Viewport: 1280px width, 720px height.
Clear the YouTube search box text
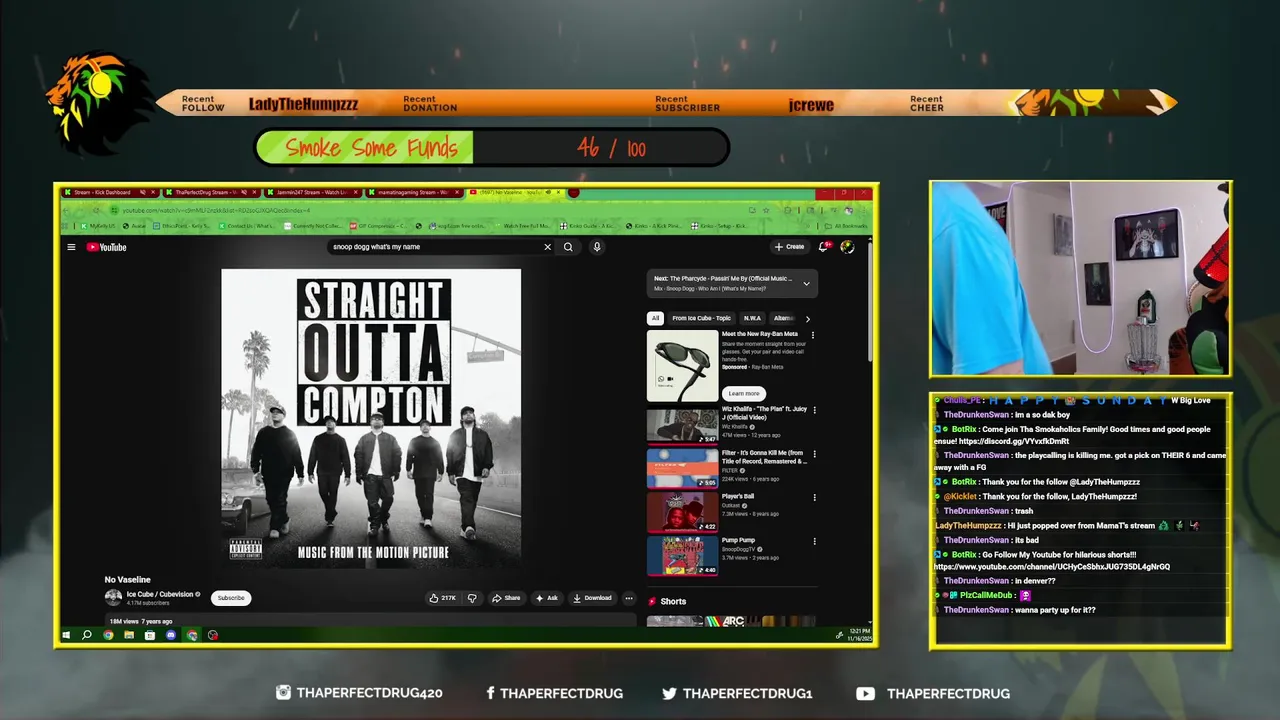pos(547,247)
